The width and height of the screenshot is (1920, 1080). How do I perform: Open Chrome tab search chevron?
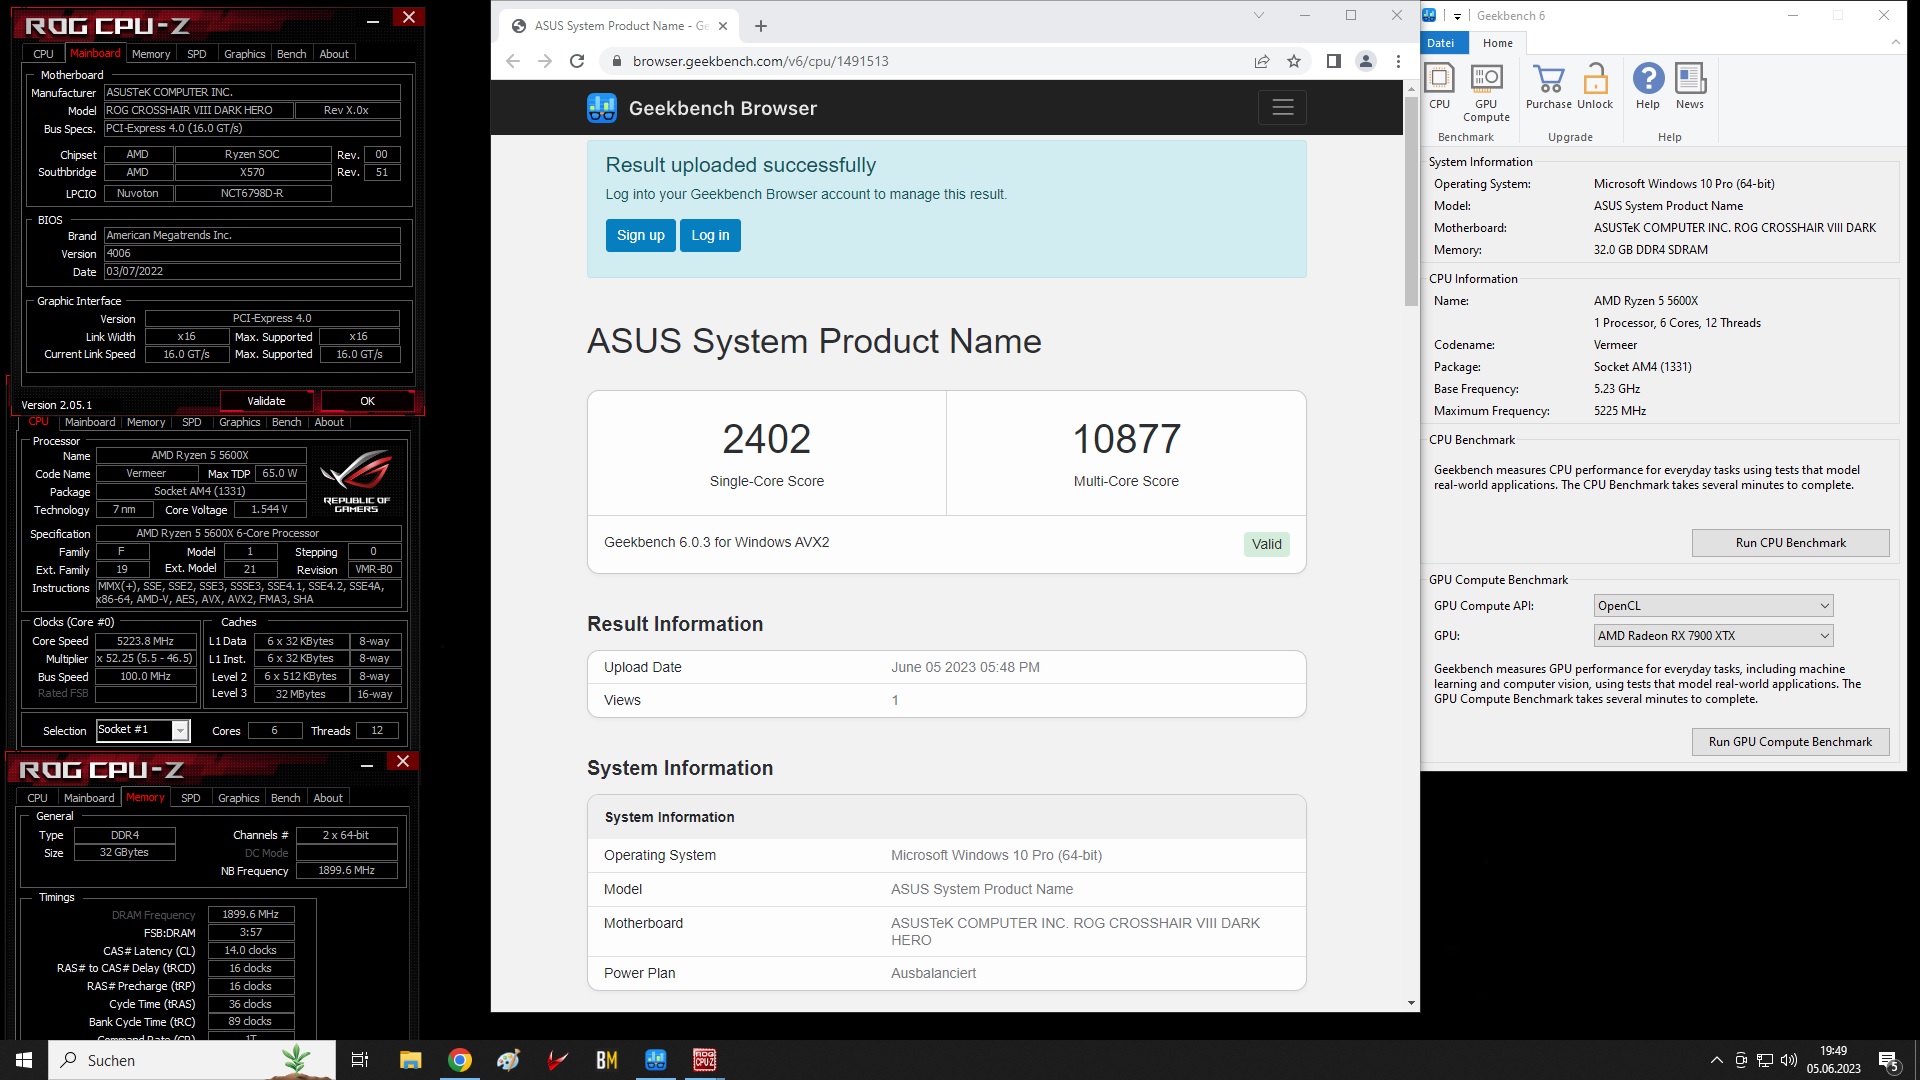[1259, 15]
